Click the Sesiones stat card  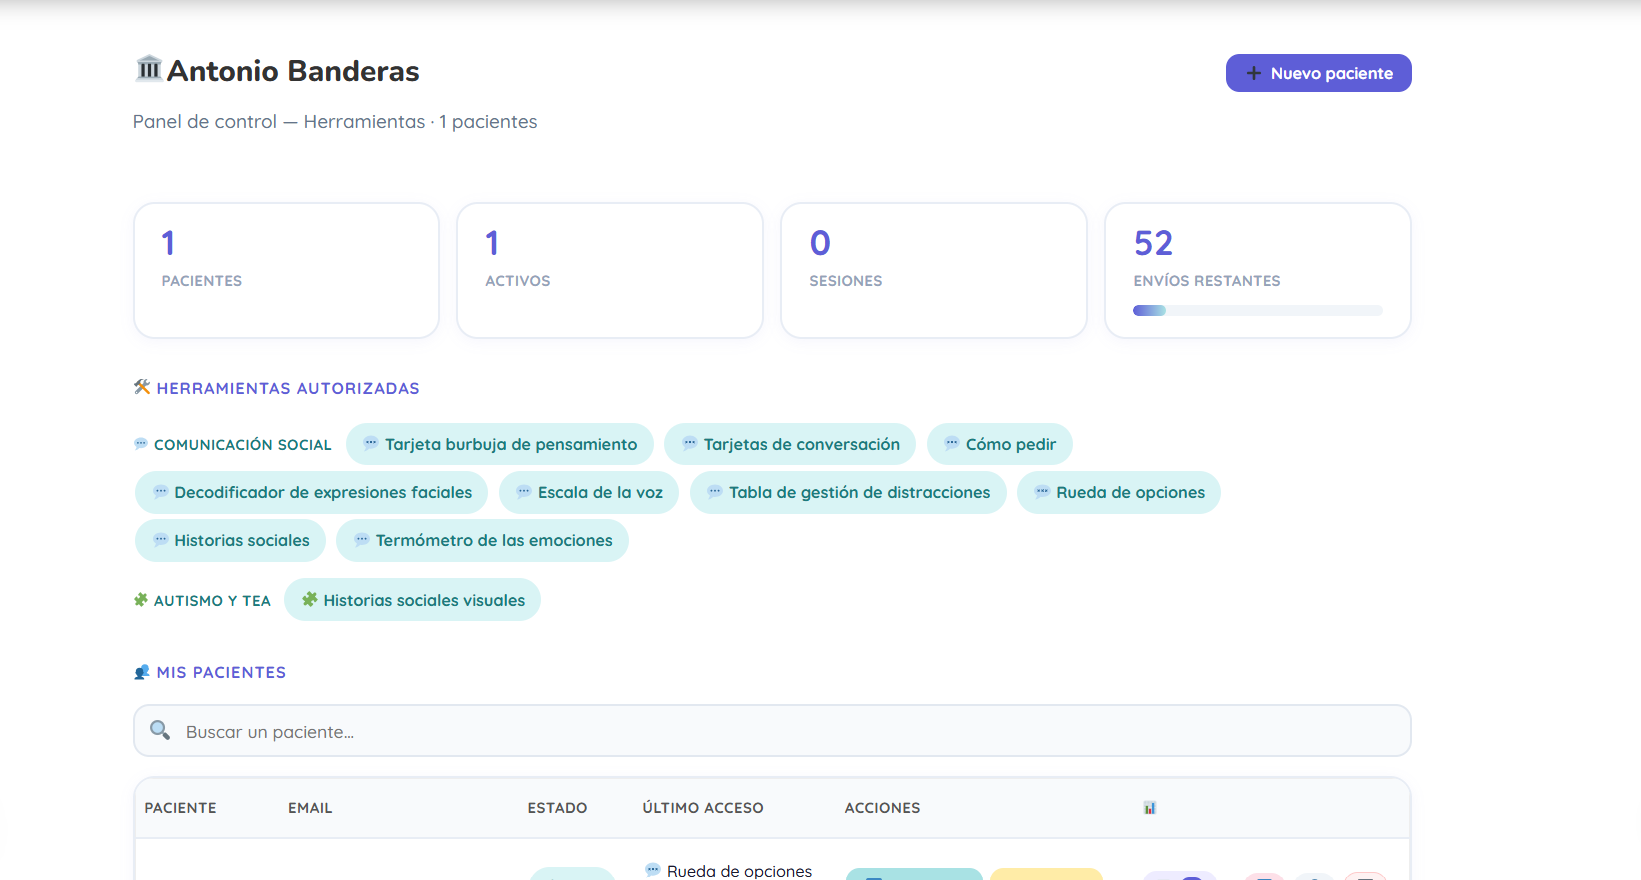coord(934,270)
